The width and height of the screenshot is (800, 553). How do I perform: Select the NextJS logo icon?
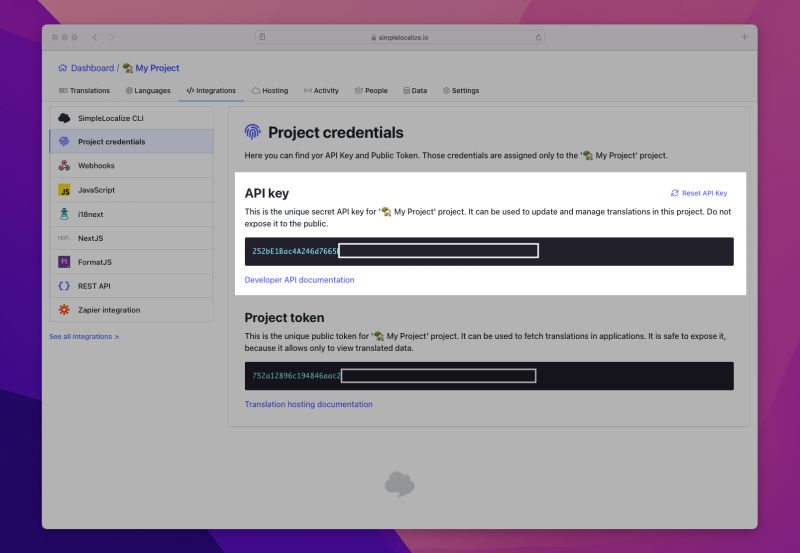tap(64, 238)
